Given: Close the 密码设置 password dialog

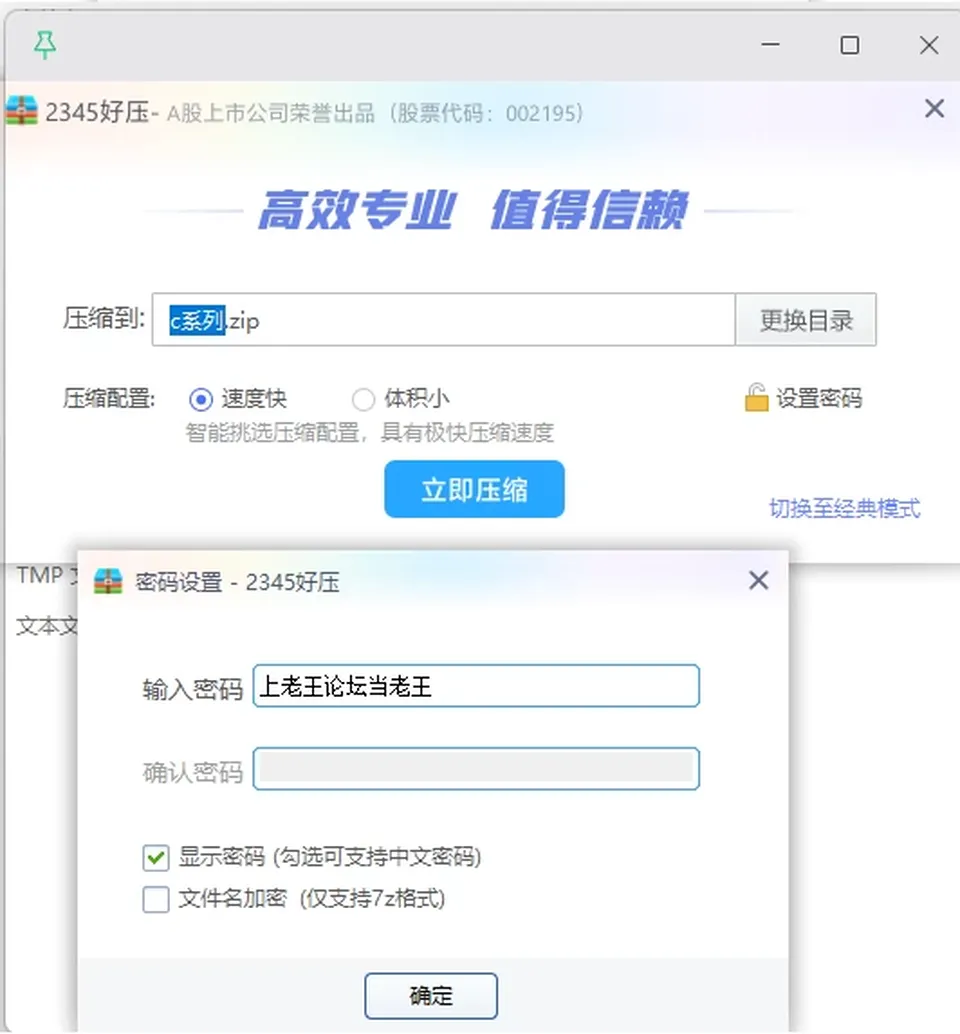Looking at the screenshot, I should pyautogui.click(x=759, y=580).
